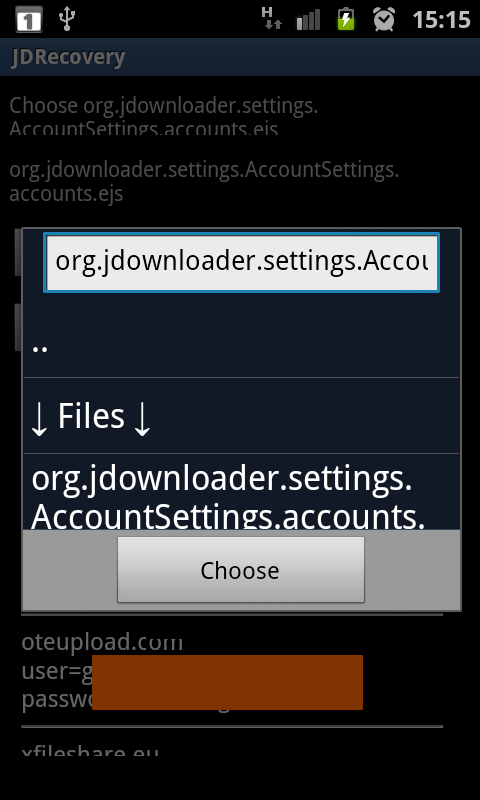Tap the 15:15 clock display

(x=441, y=19)
